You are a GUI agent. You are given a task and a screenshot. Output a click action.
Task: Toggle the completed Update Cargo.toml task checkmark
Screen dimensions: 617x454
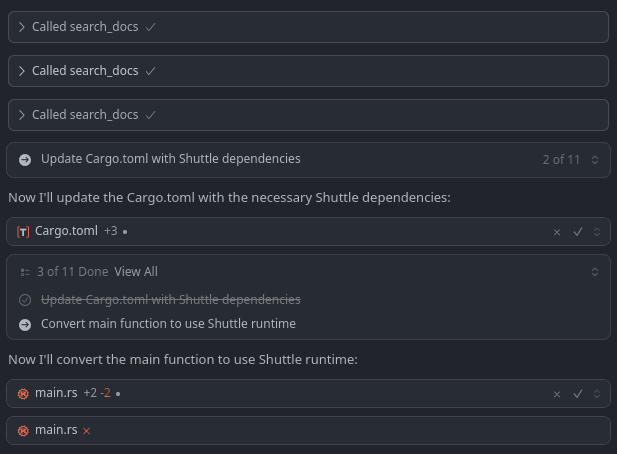[25, 299]
